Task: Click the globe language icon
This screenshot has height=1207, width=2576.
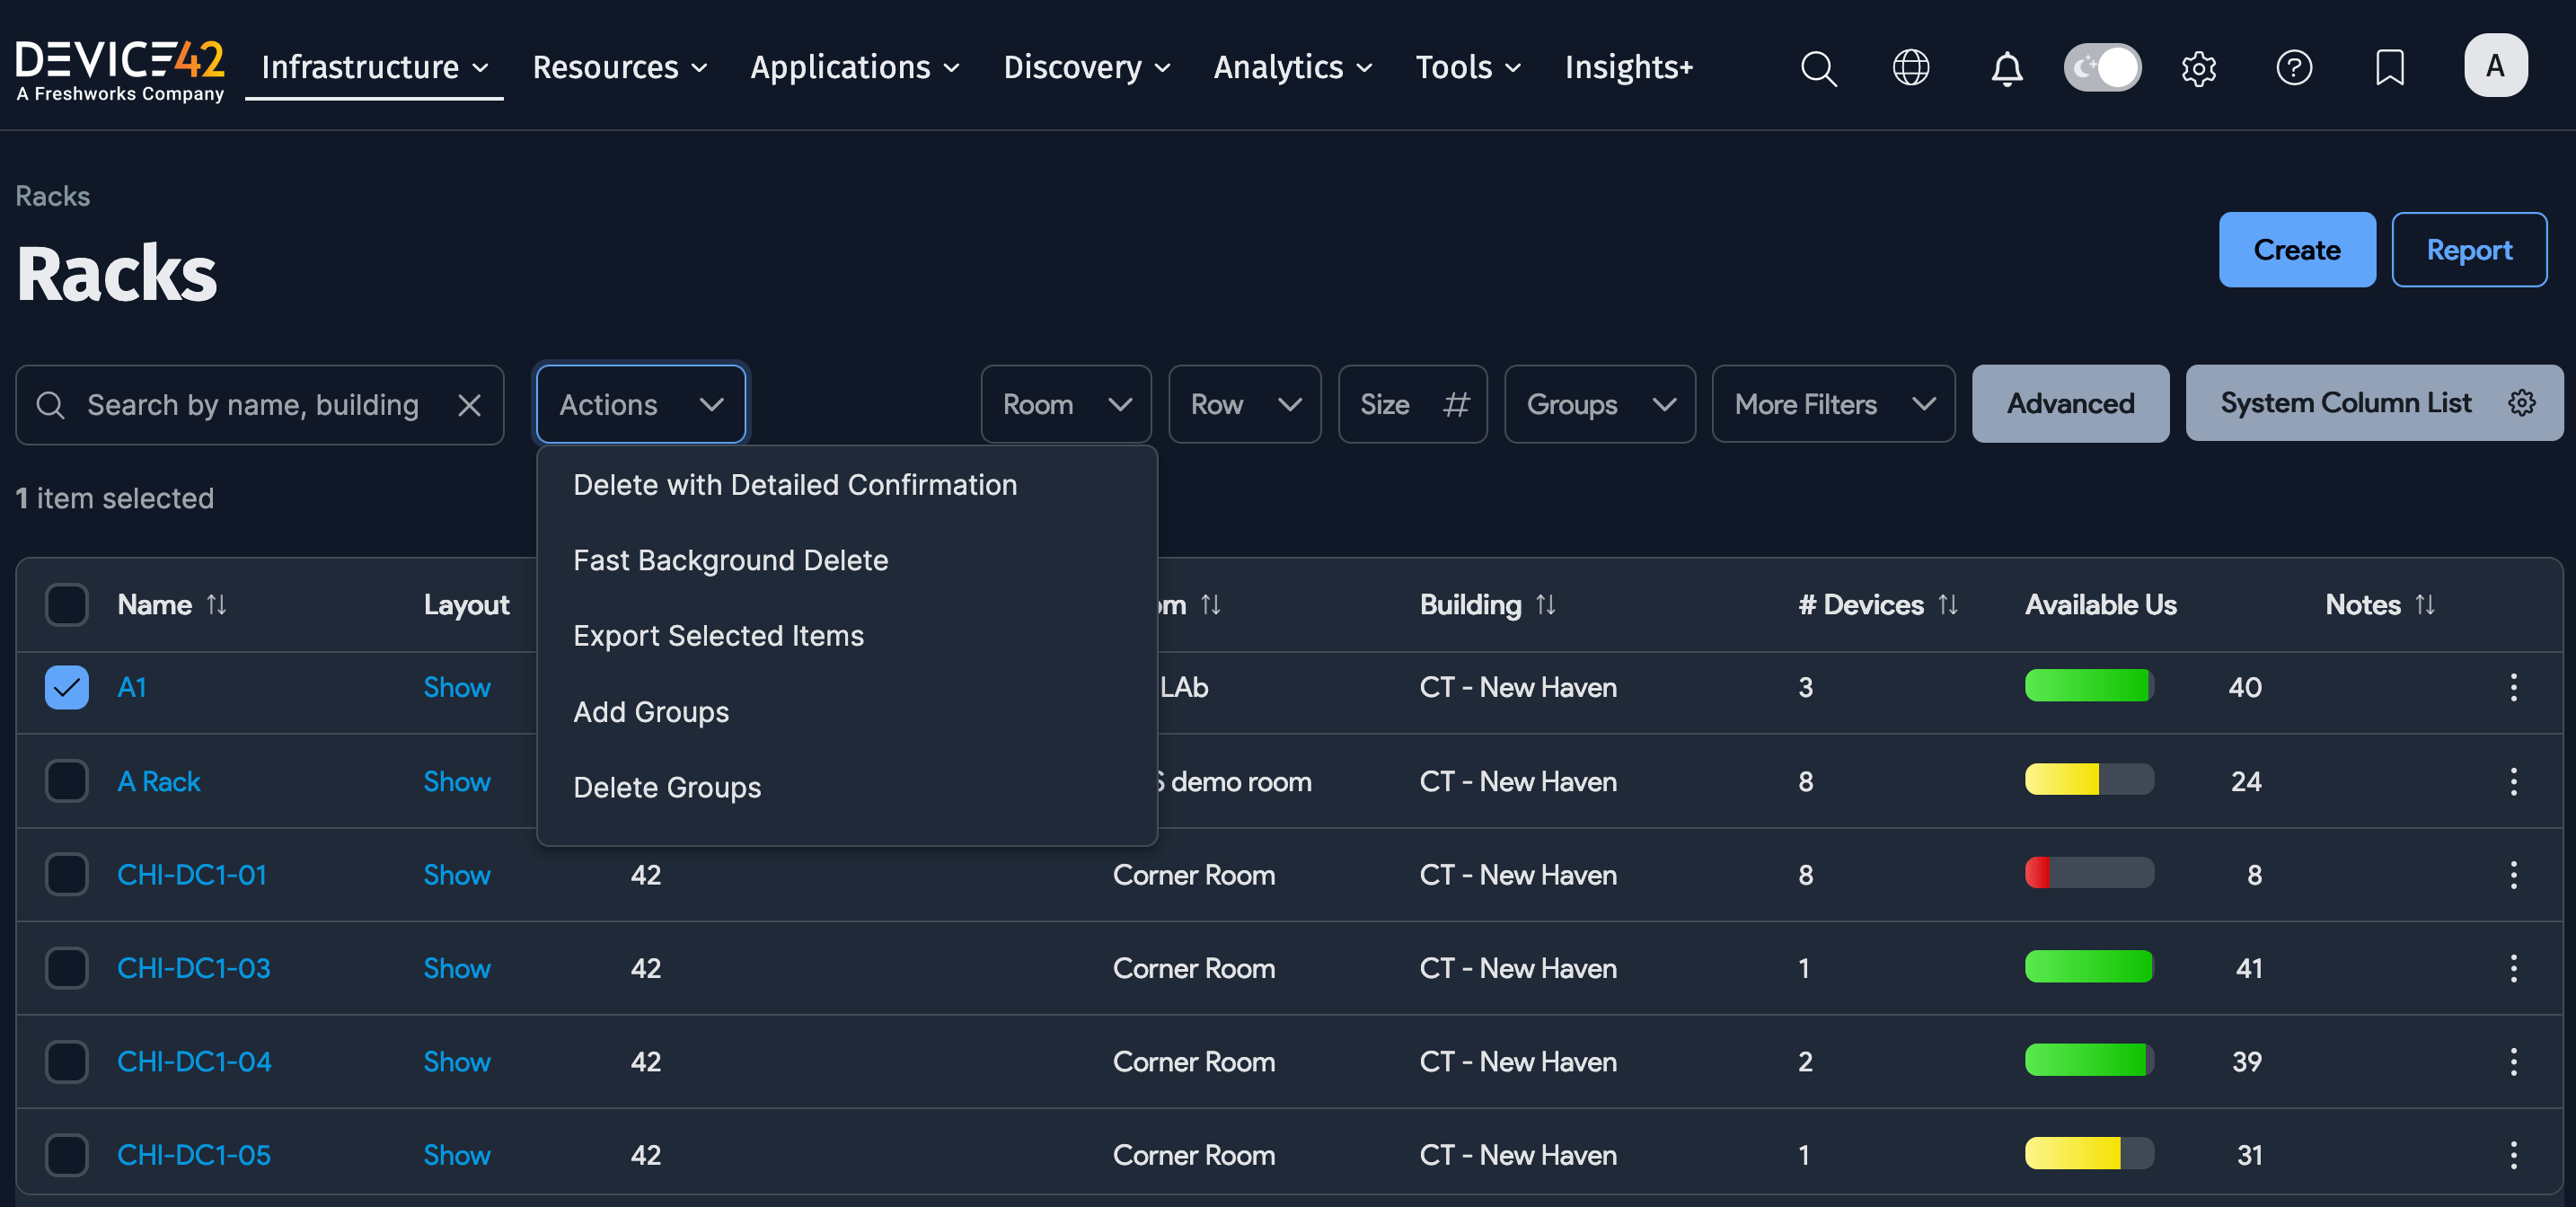Action: (1911, 68)
